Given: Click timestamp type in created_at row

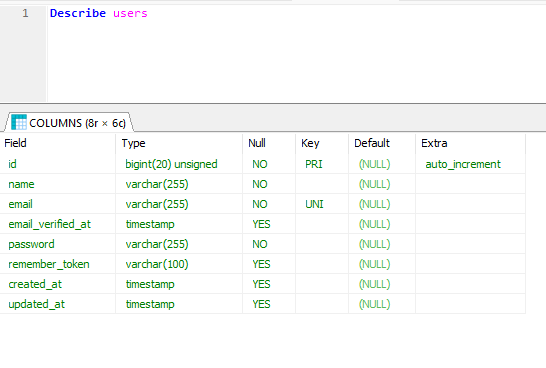Looking at the screenshot, I should [179, 284].
